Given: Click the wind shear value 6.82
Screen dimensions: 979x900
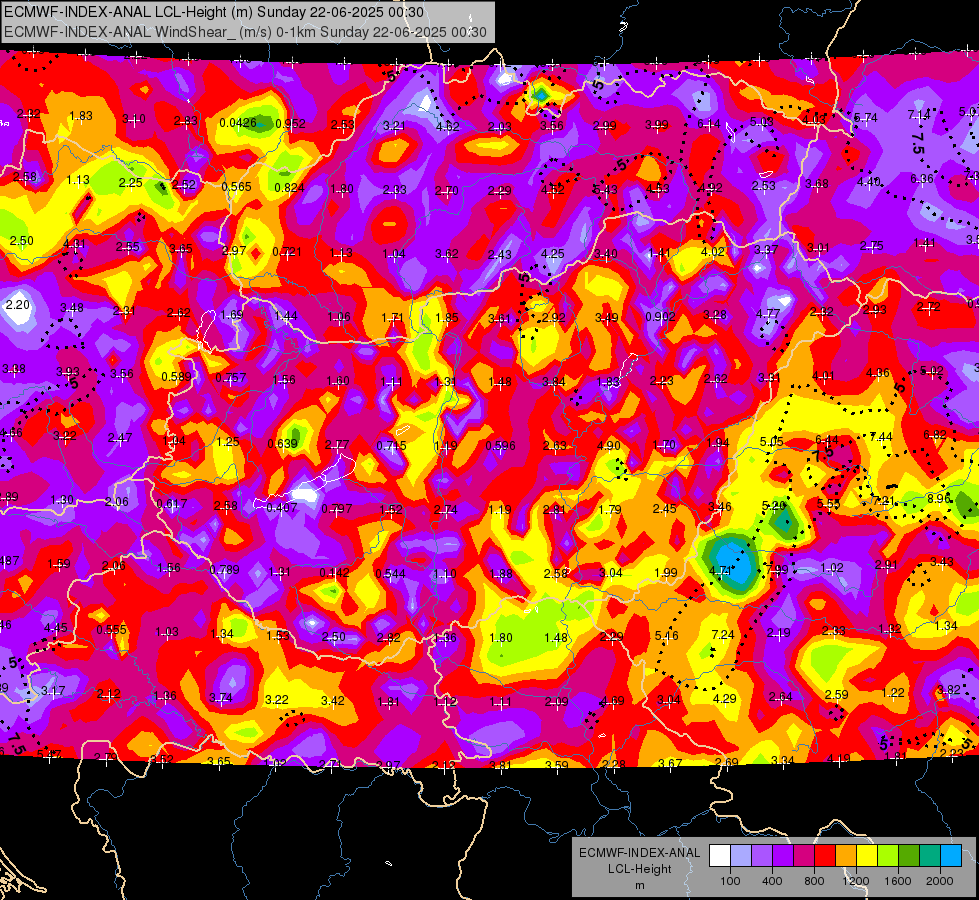Looking at the screenshot, I should [x=935, y=434].
